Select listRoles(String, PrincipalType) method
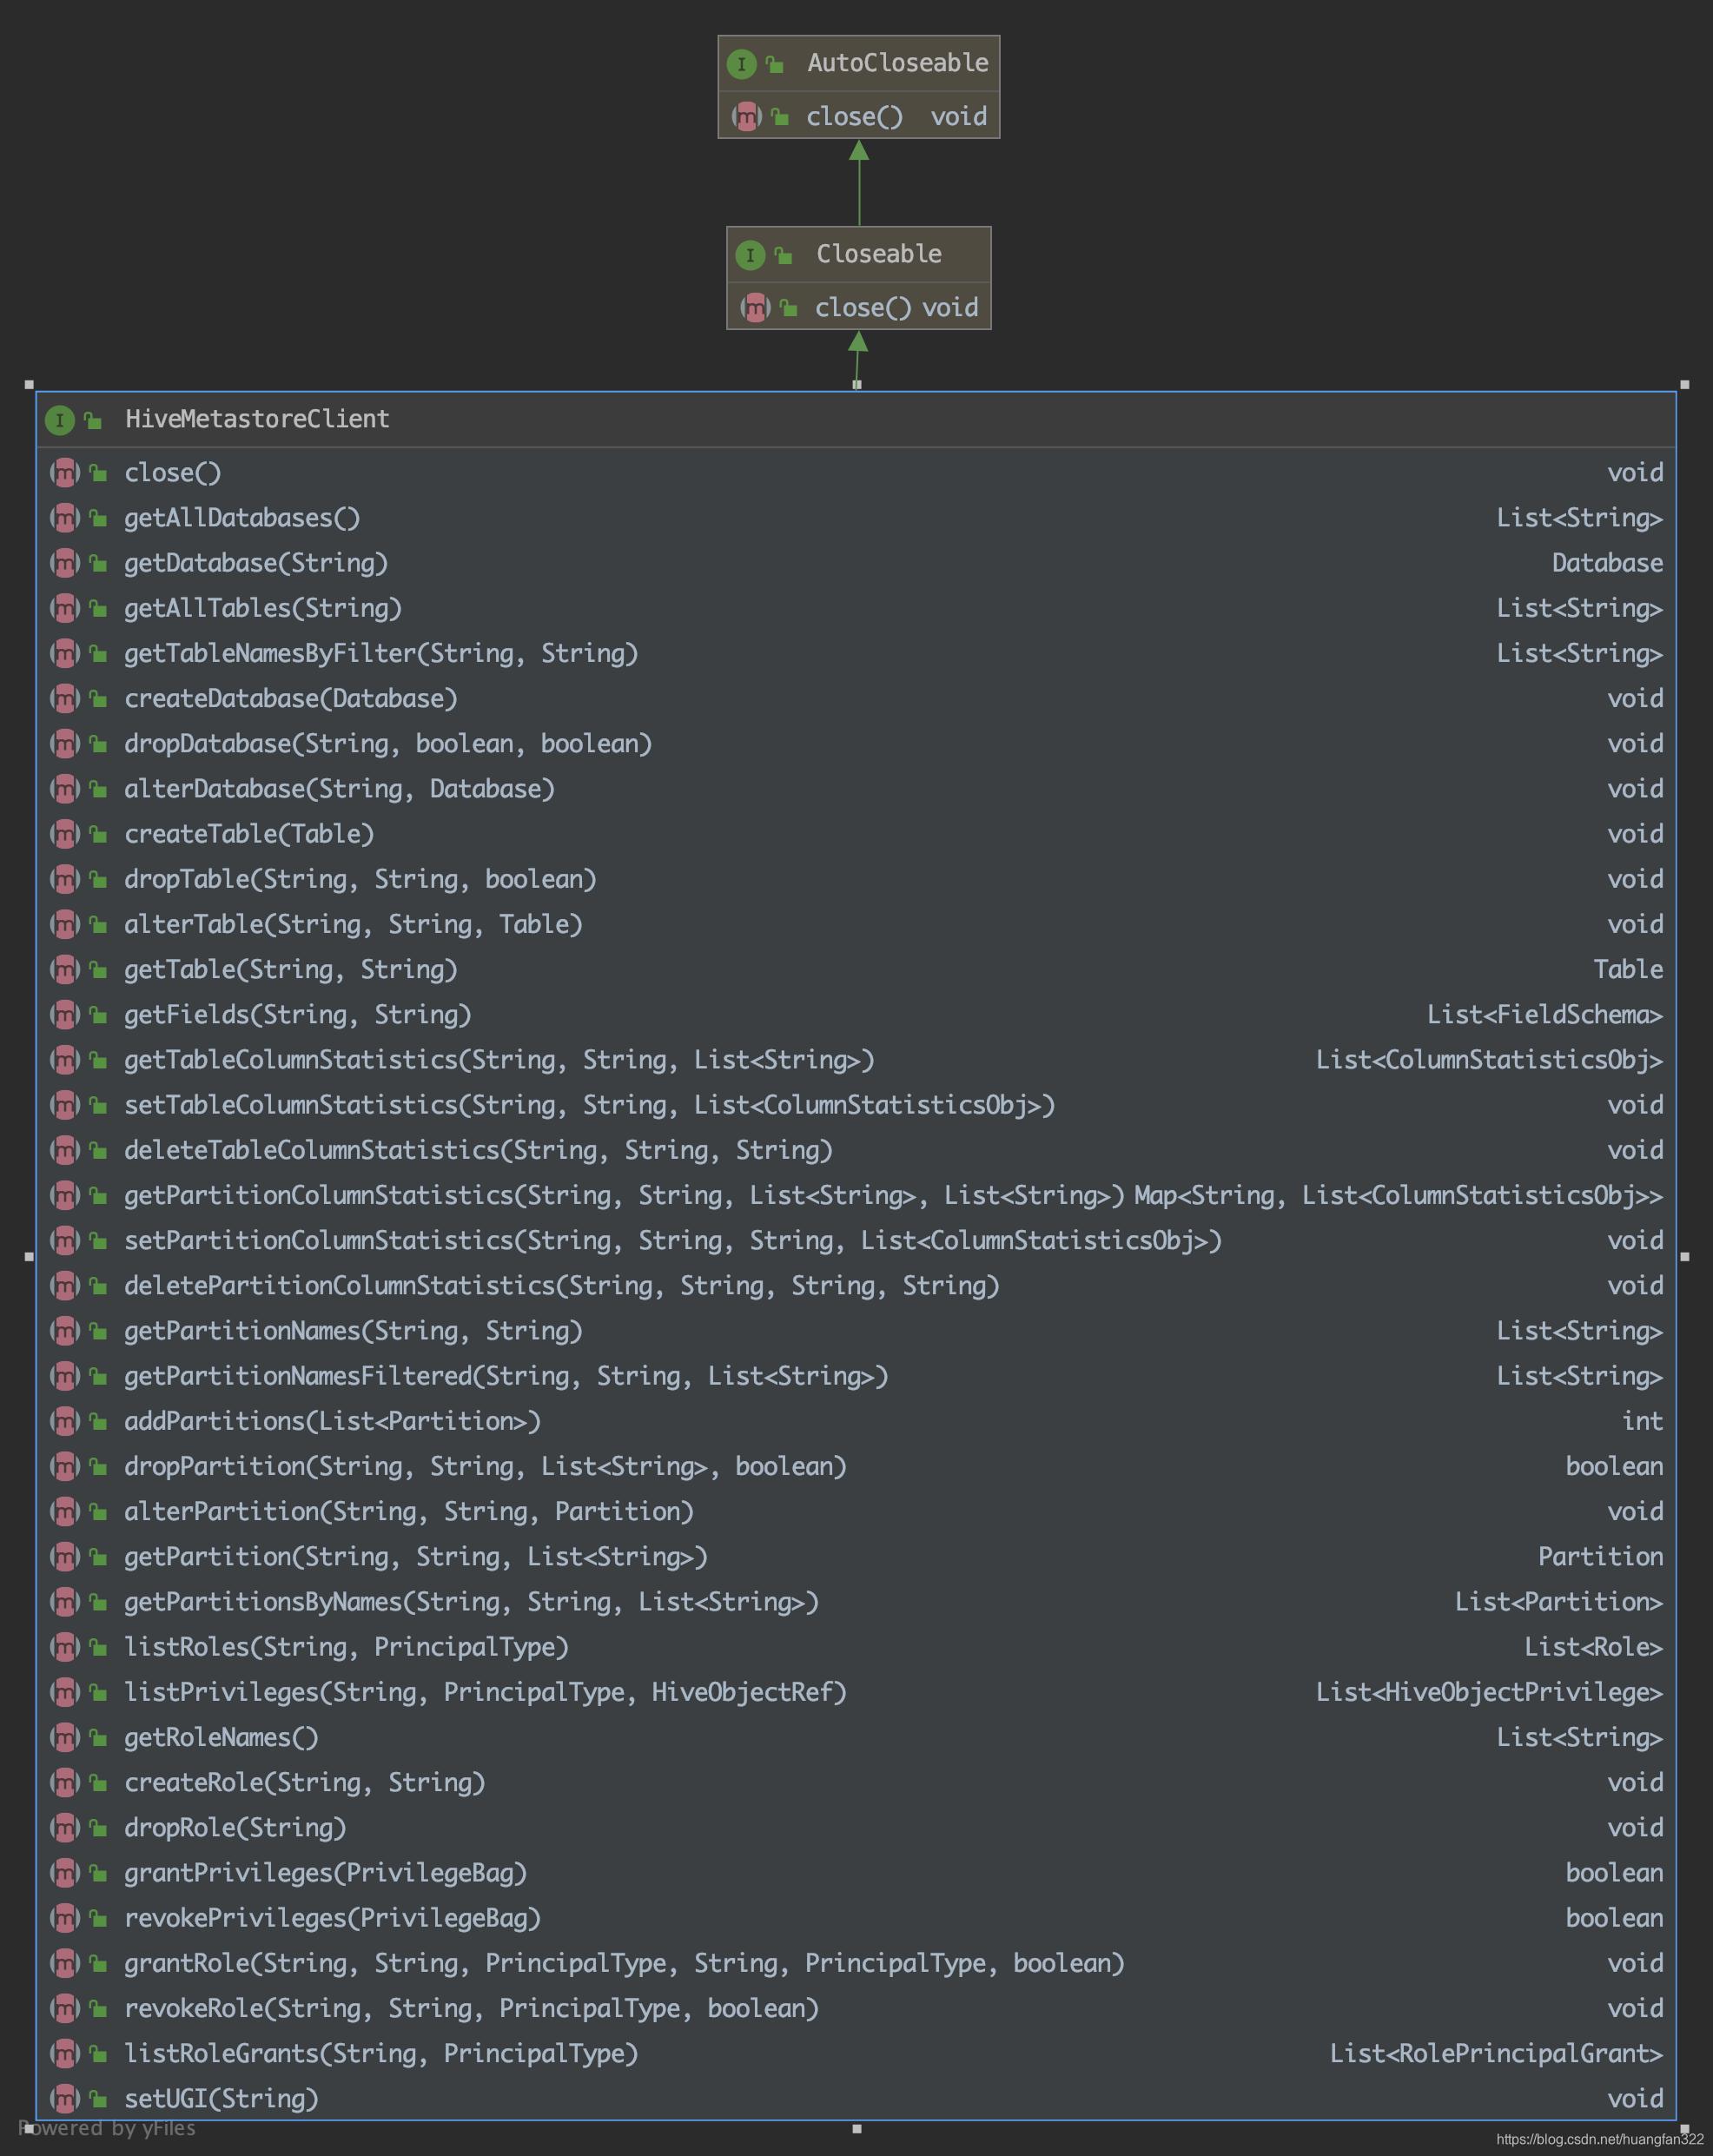1713x2156 pixels. (346, 1647)
